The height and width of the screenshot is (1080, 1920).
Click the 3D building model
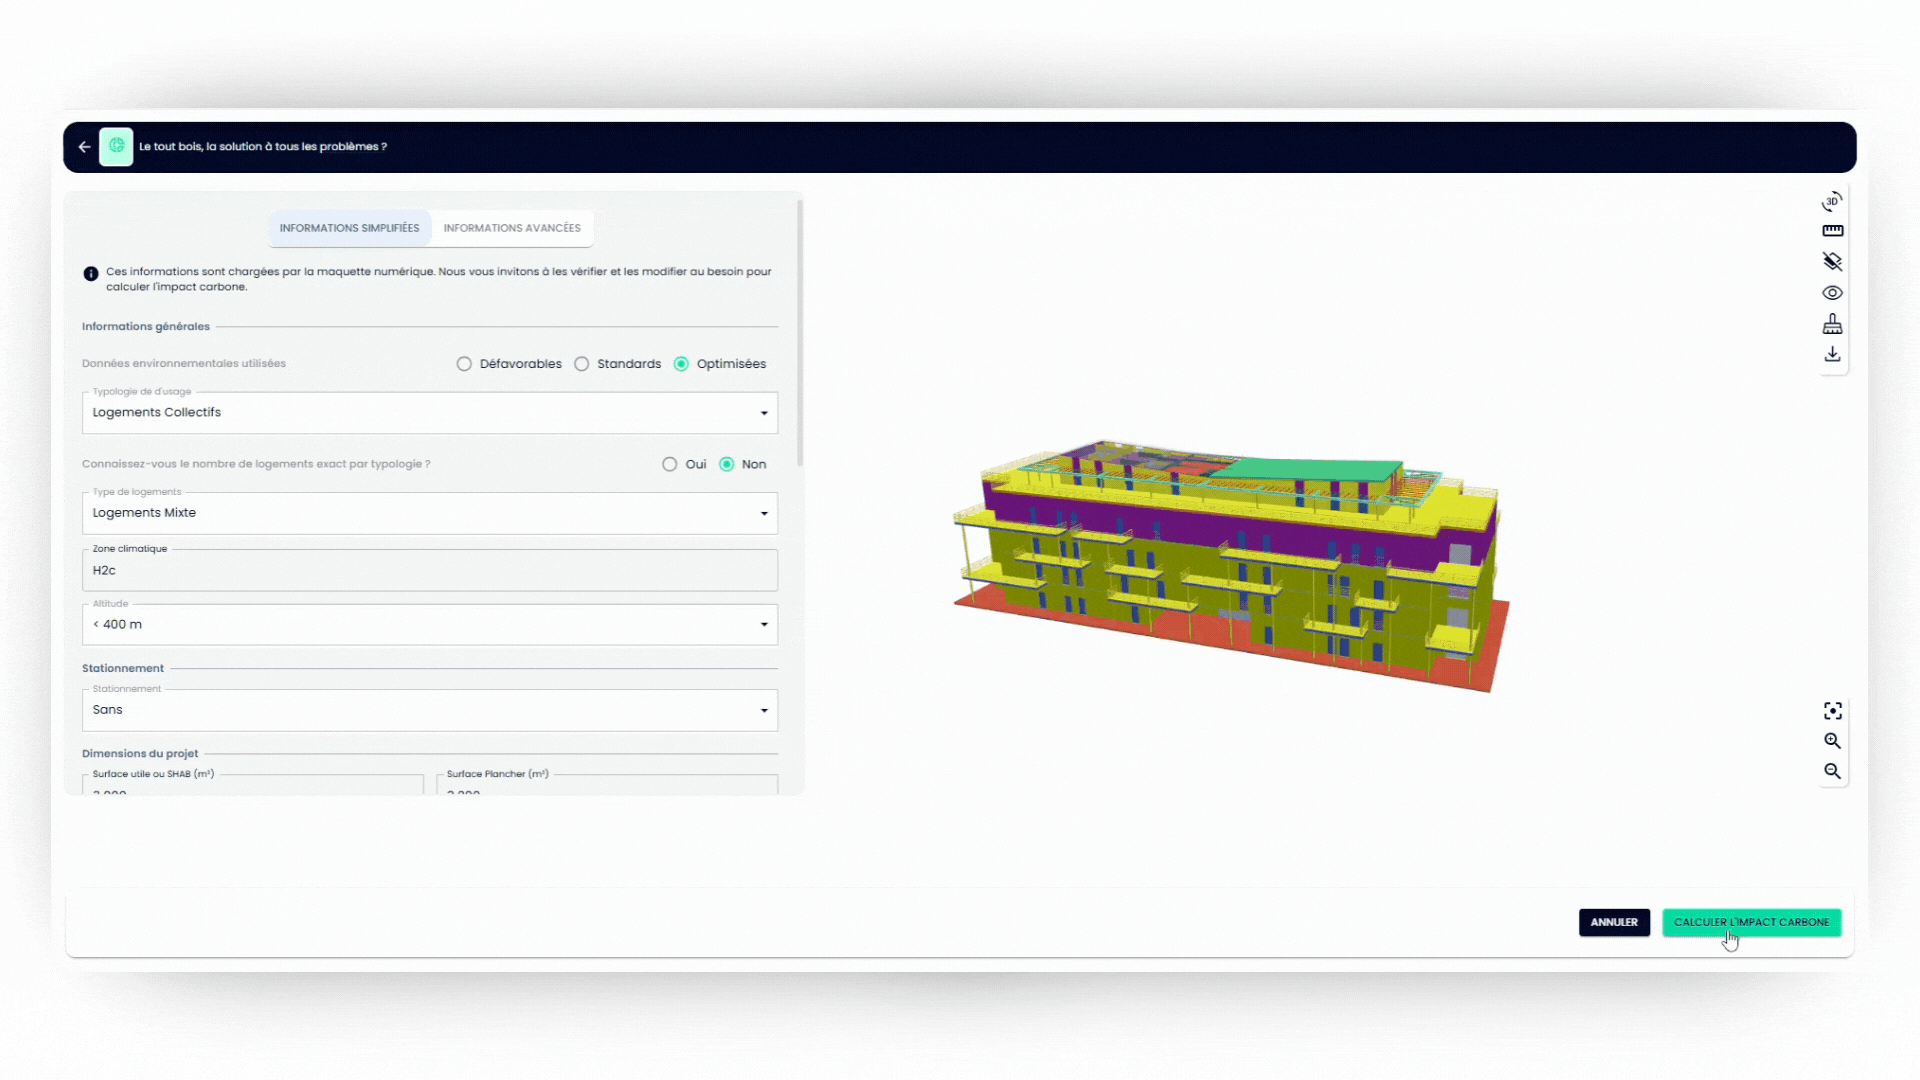(1230, 565)
